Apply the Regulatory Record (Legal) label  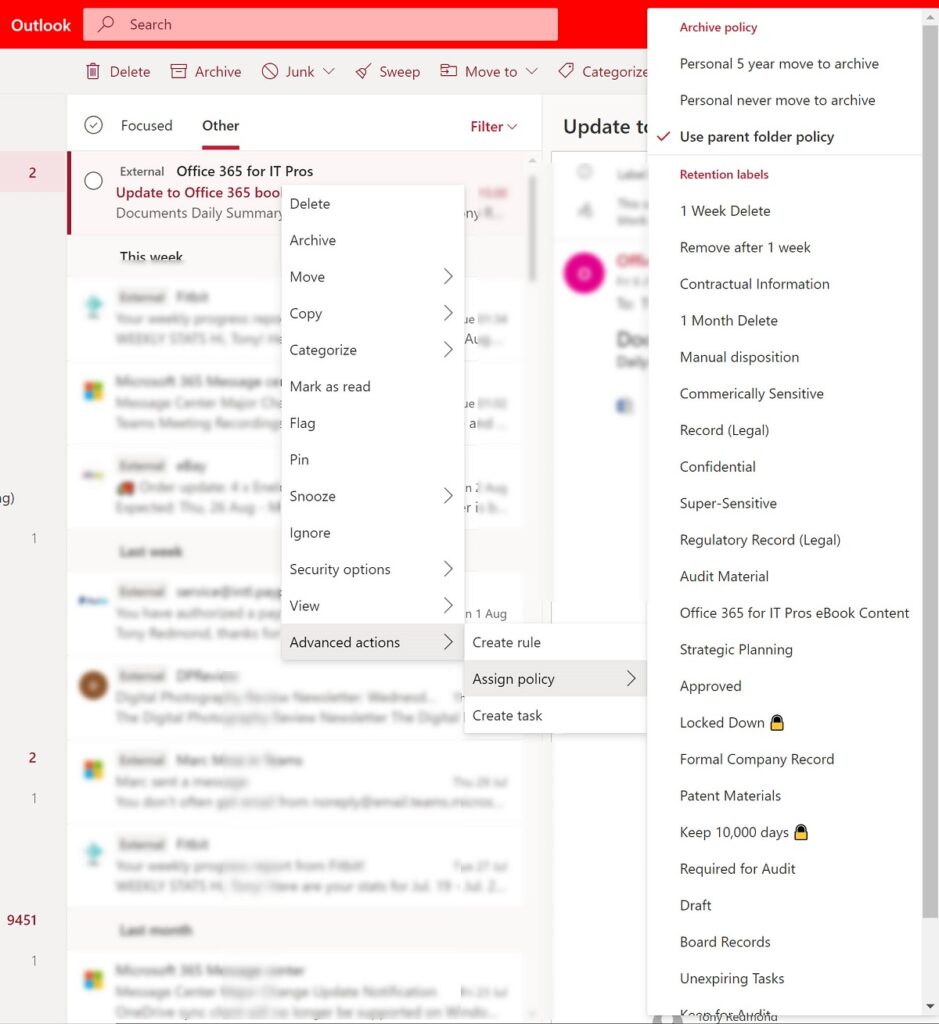(x=784, y=540)
